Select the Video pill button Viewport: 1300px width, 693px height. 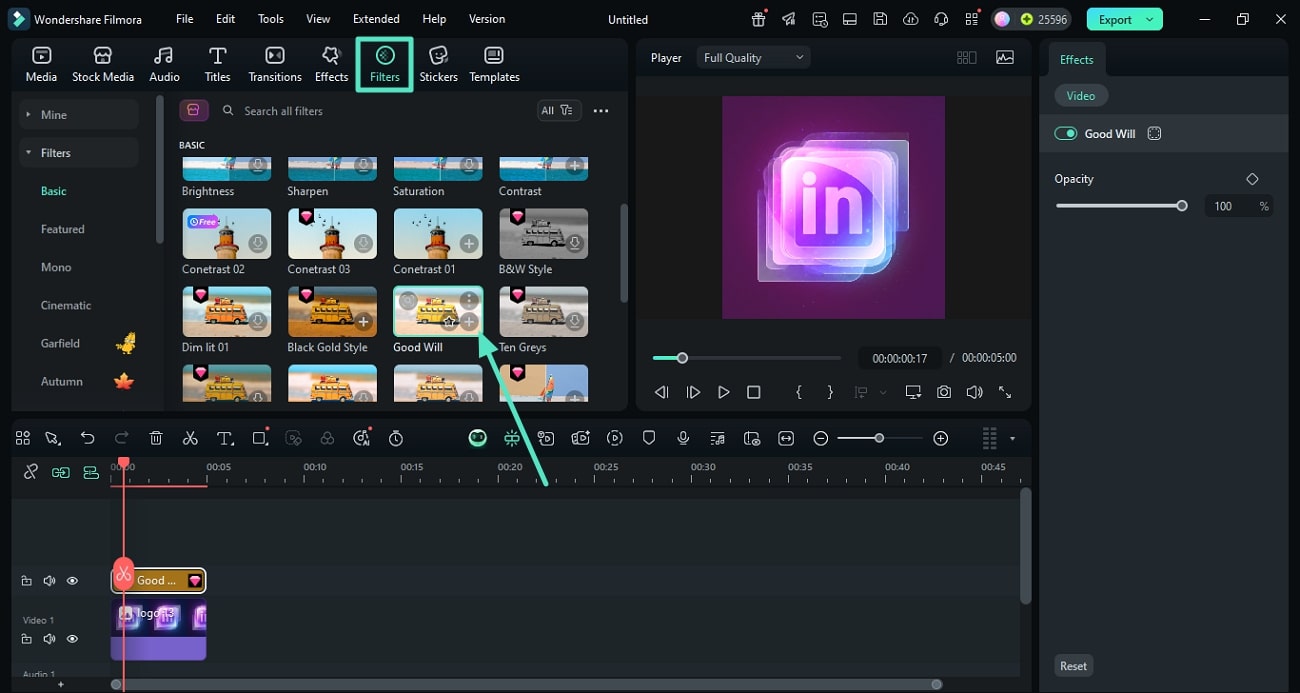(1081, 96)
